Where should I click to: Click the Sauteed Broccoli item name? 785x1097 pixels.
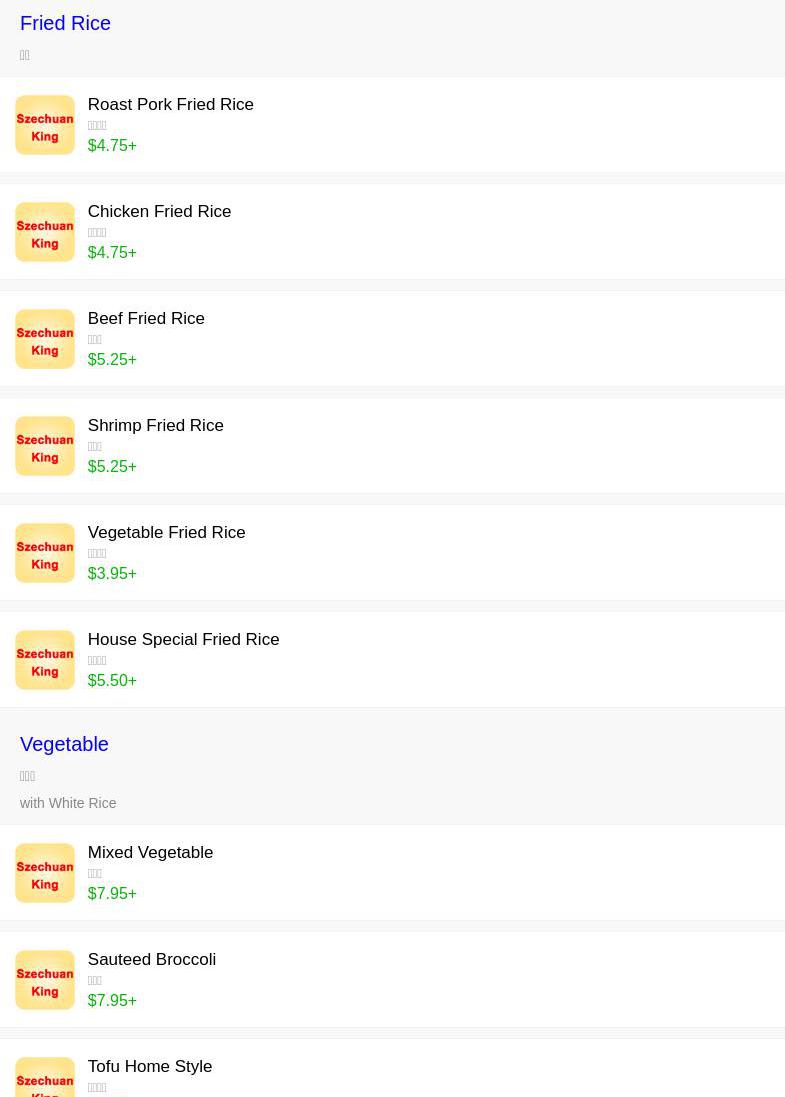coord(152,959)
